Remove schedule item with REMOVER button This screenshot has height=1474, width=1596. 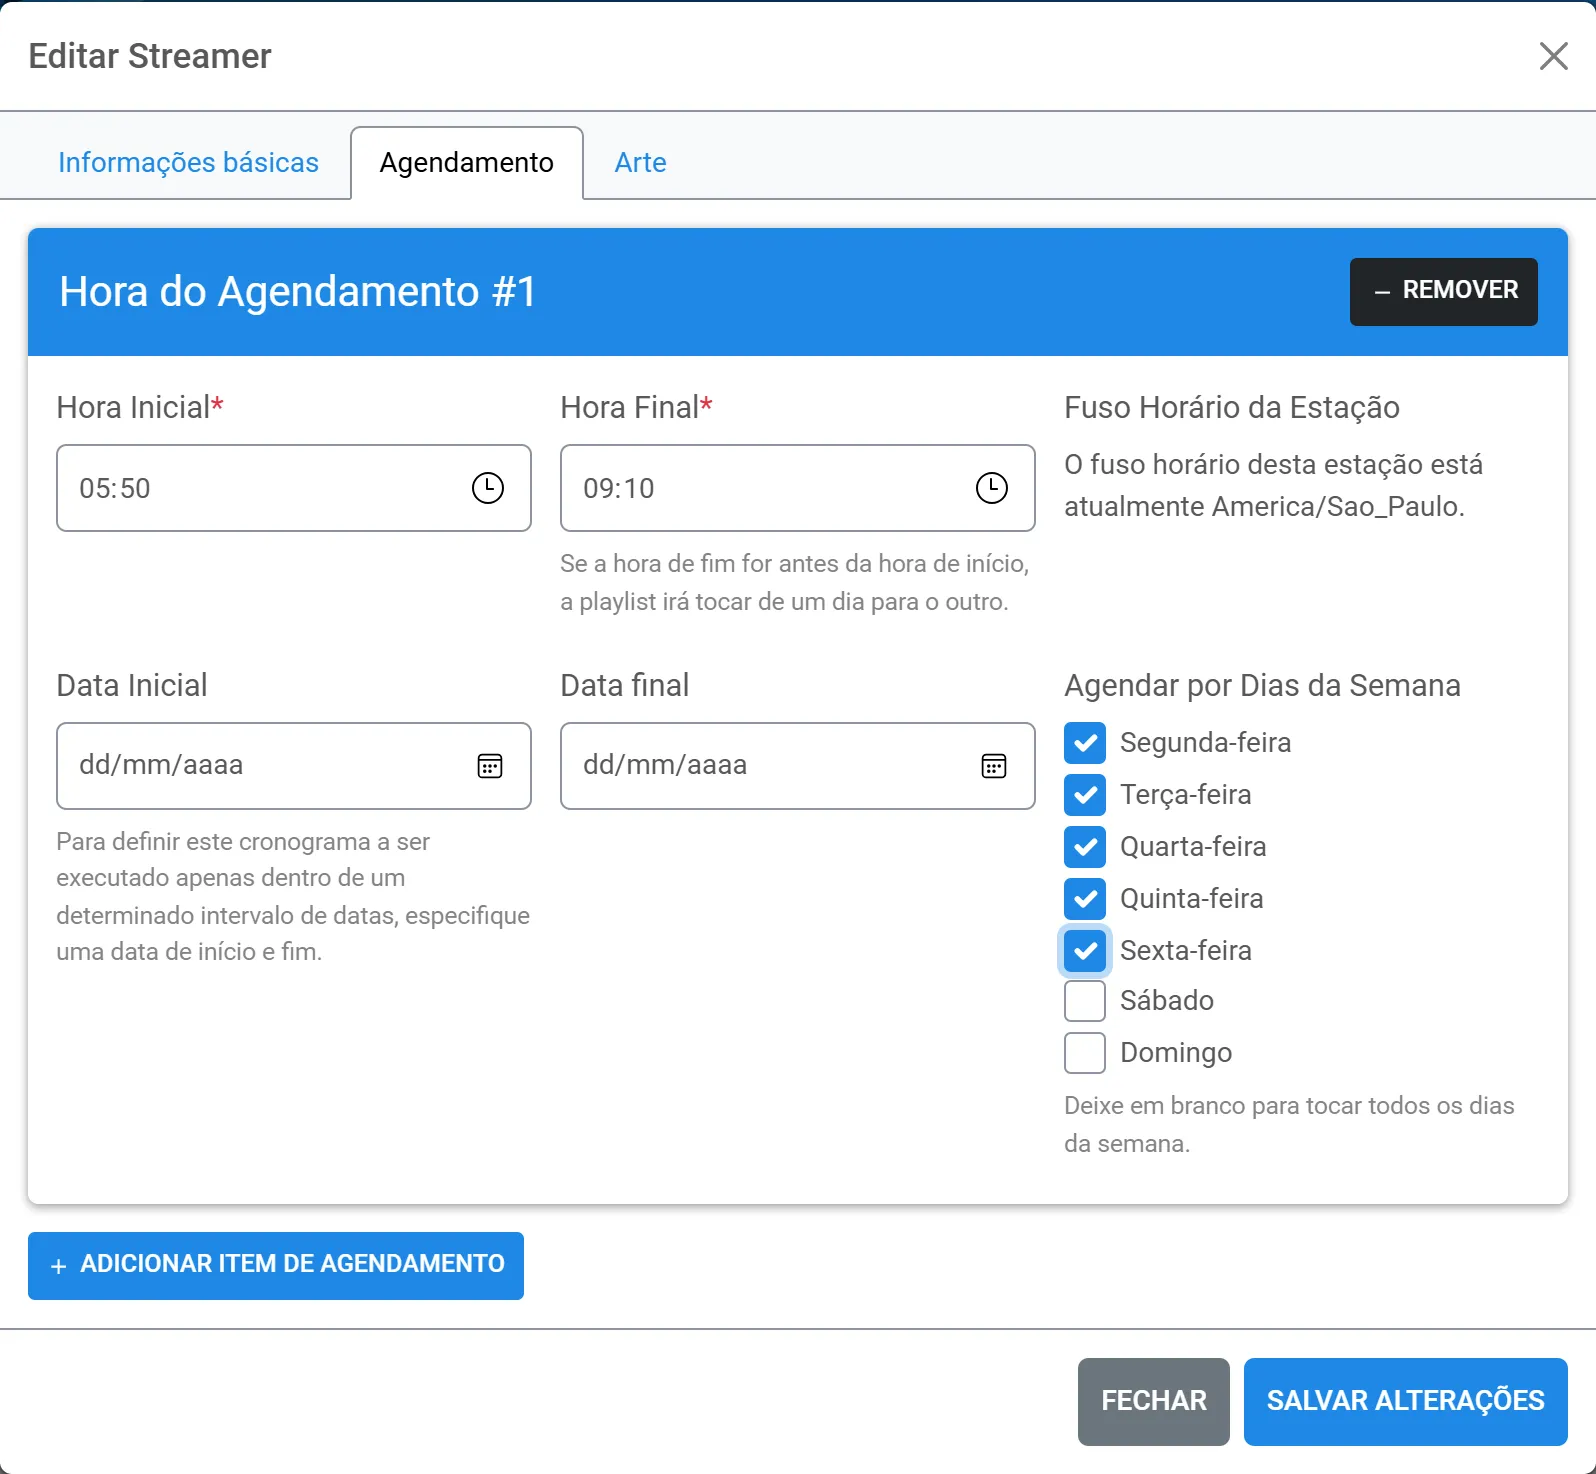click(x=1444, y=292)
